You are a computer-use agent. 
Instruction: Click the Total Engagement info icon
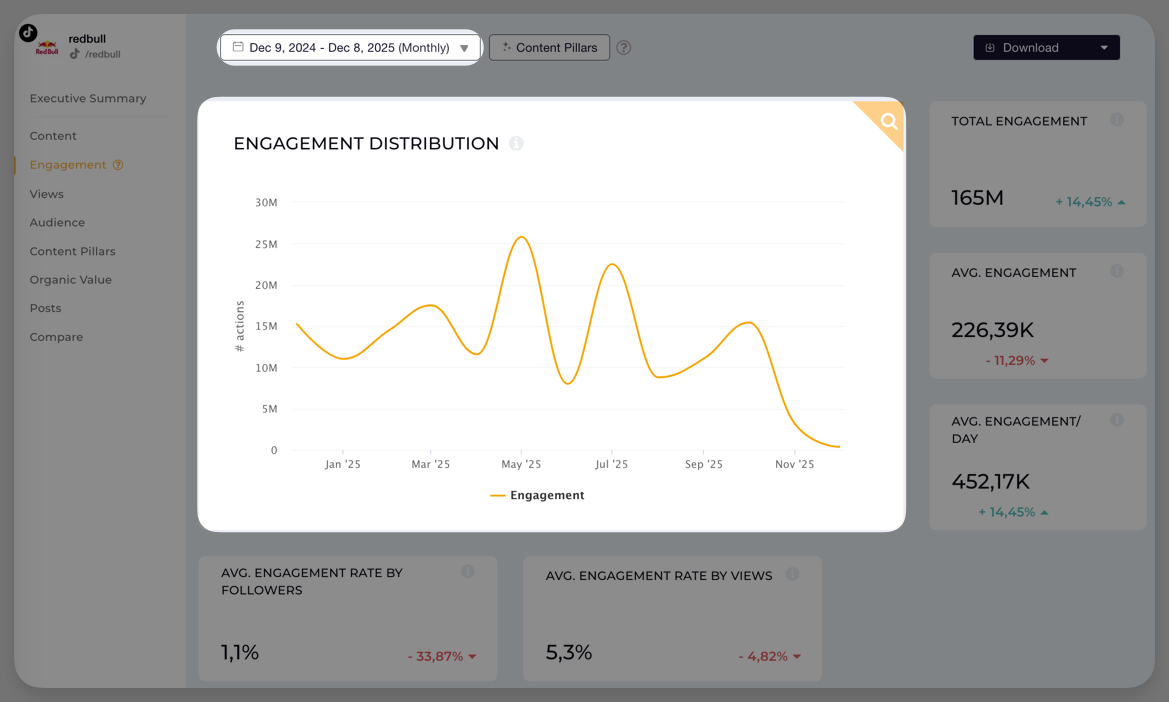point(1116,120)
